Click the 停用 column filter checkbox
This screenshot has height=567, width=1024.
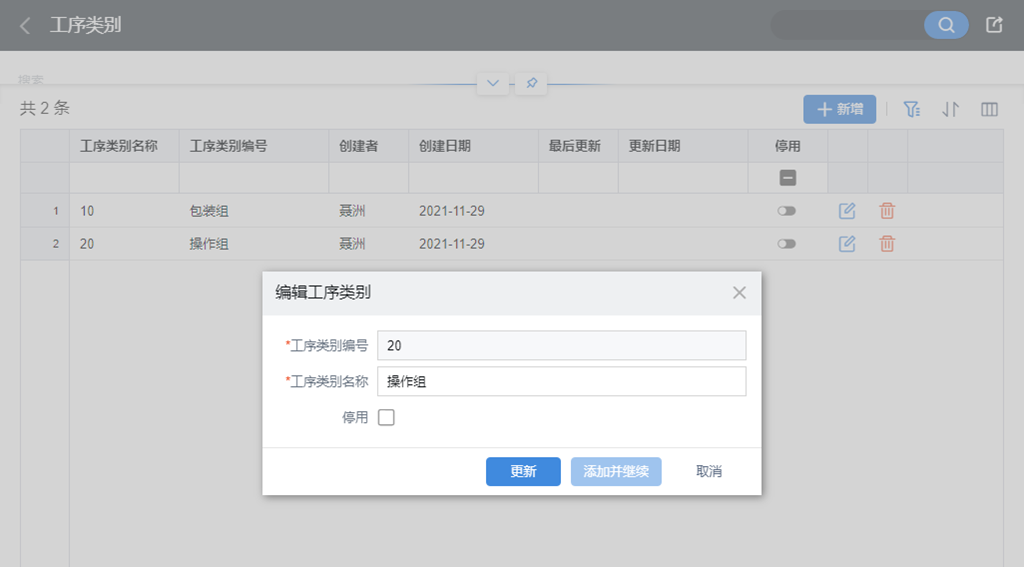click(x=788, y=178)
